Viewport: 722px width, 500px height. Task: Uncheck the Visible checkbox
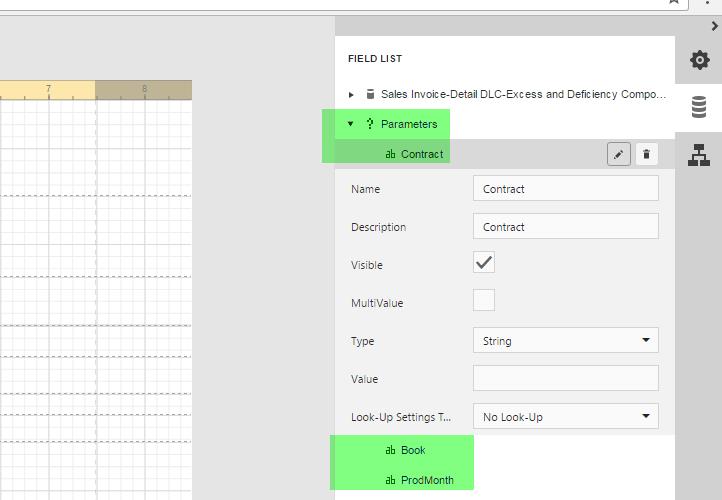coord(484,263)
